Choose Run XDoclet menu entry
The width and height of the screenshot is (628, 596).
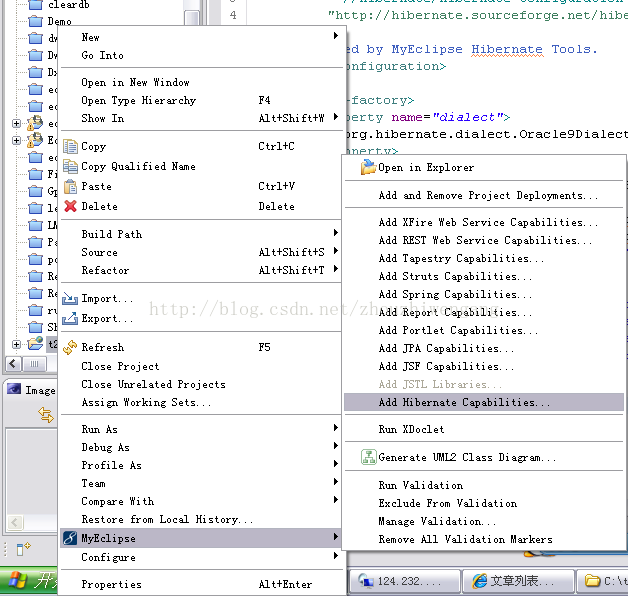[x=484, y=429]
